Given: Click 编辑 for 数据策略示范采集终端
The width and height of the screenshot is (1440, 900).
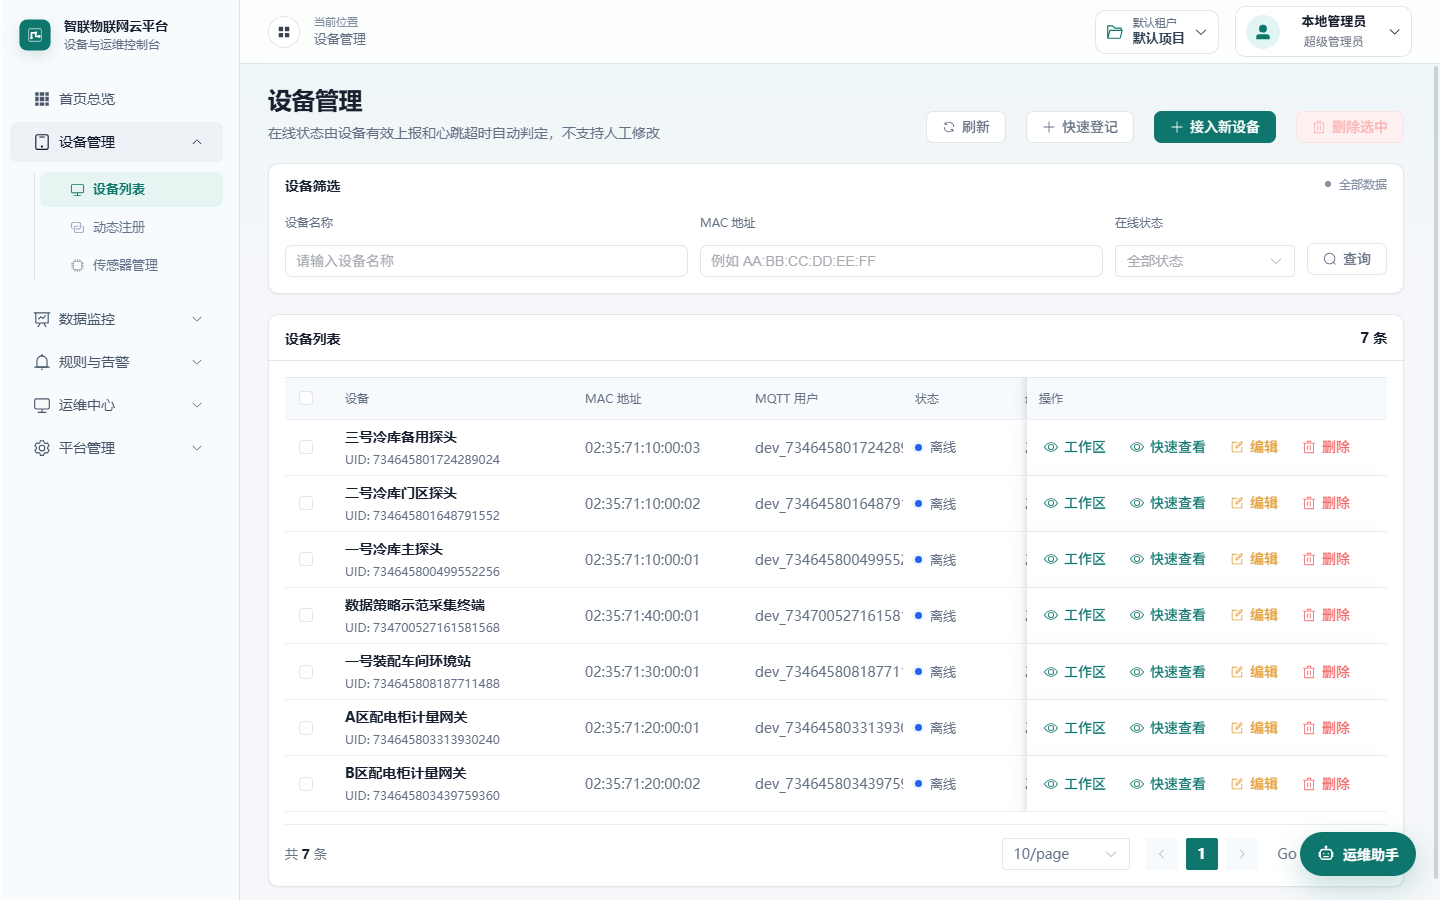Looking at the screenshot, I should pyautogui.click(x=1254, y=615).
